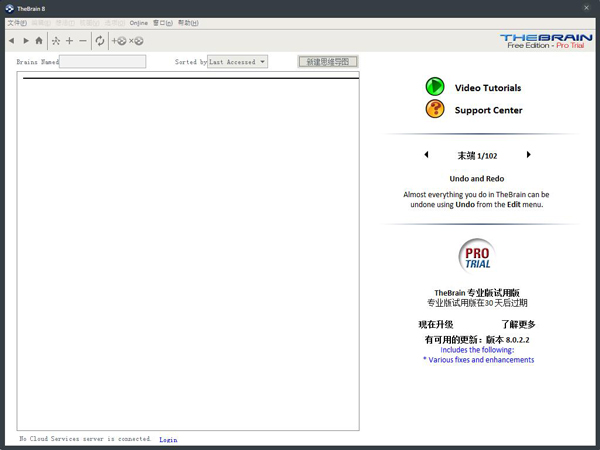The height and width of the screenshot is (450, 600).
Task: Click the circular refresh sync icon
Action: tap(100, 41)
